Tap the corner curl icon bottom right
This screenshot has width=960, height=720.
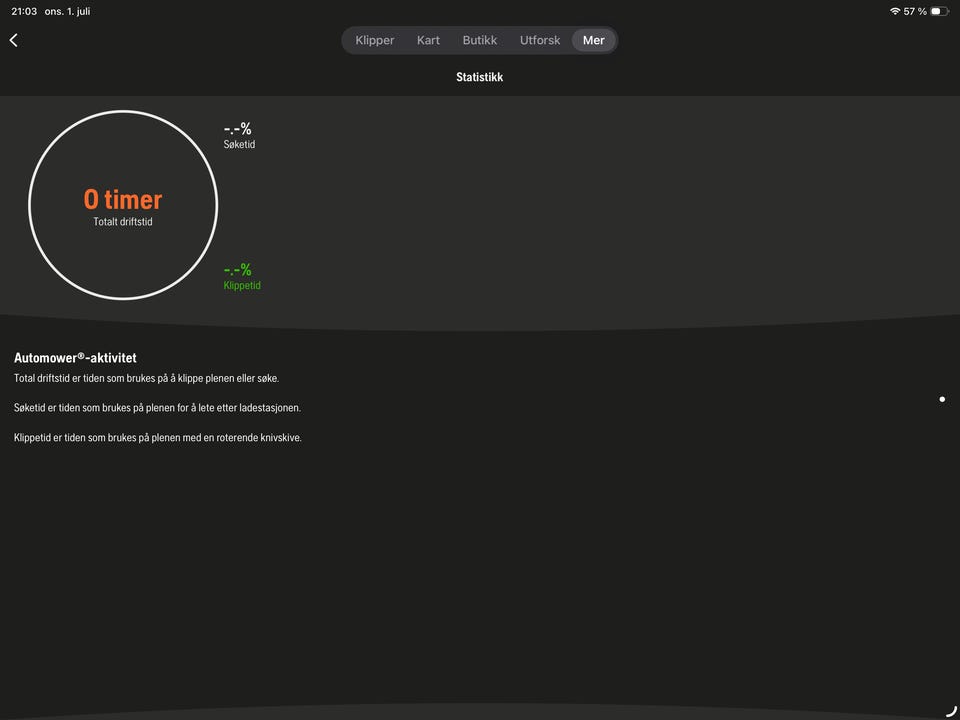pos(951,710)
